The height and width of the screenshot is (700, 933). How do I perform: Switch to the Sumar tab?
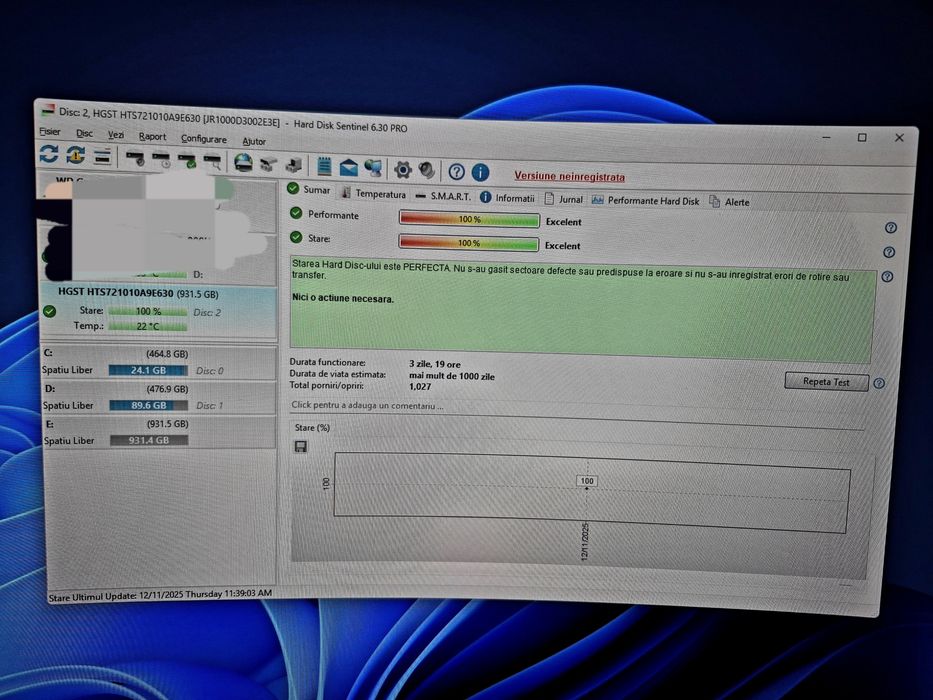point(309,190)
